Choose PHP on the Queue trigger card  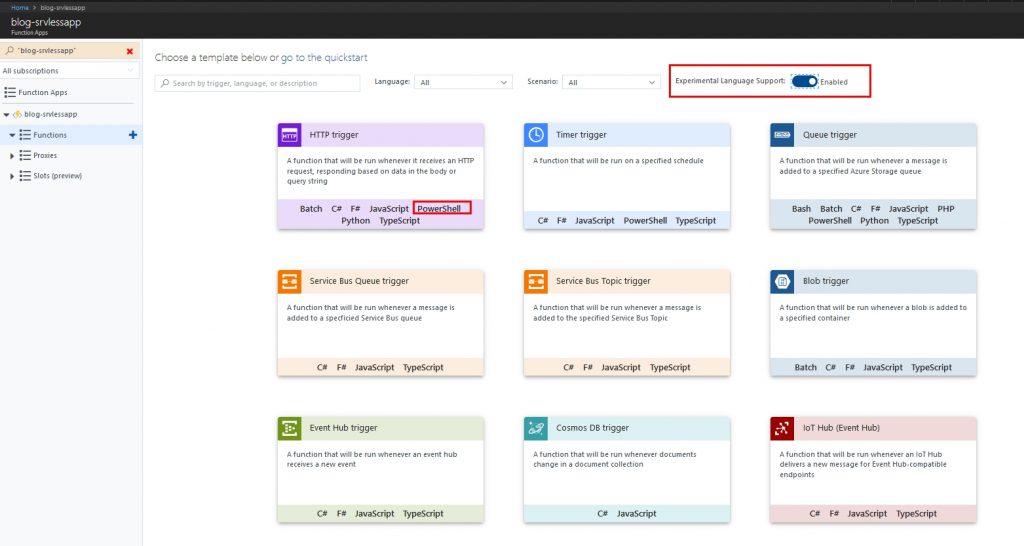pos(946,209)
